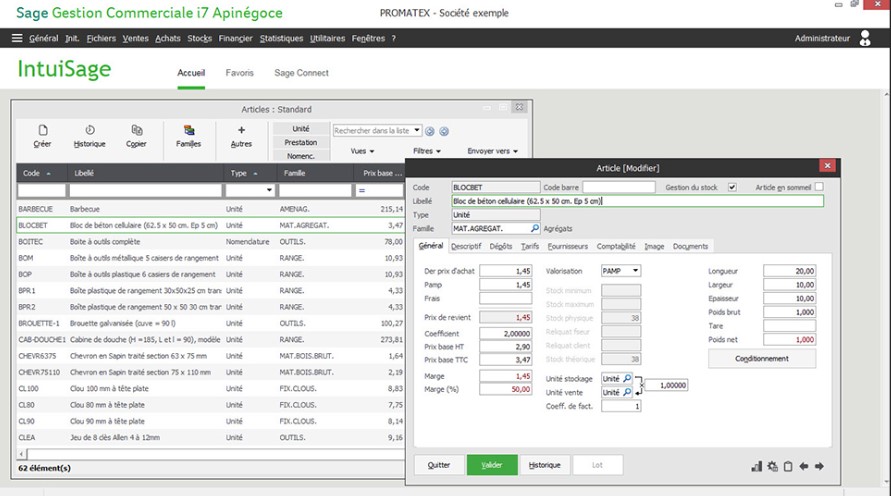Select the BARBECUE row in list
The image size is (891, 496).
click(211, 209)
